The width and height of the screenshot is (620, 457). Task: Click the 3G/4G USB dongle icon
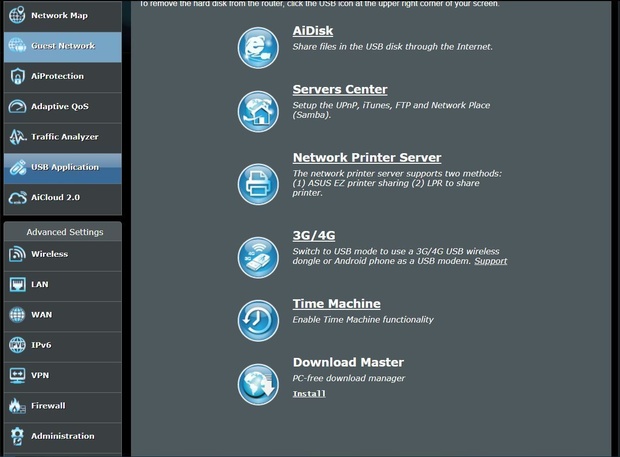258,258
